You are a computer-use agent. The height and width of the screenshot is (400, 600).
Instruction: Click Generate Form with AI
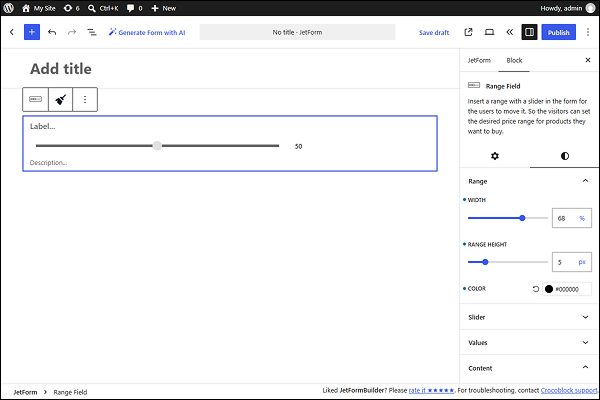pos(147,33)
